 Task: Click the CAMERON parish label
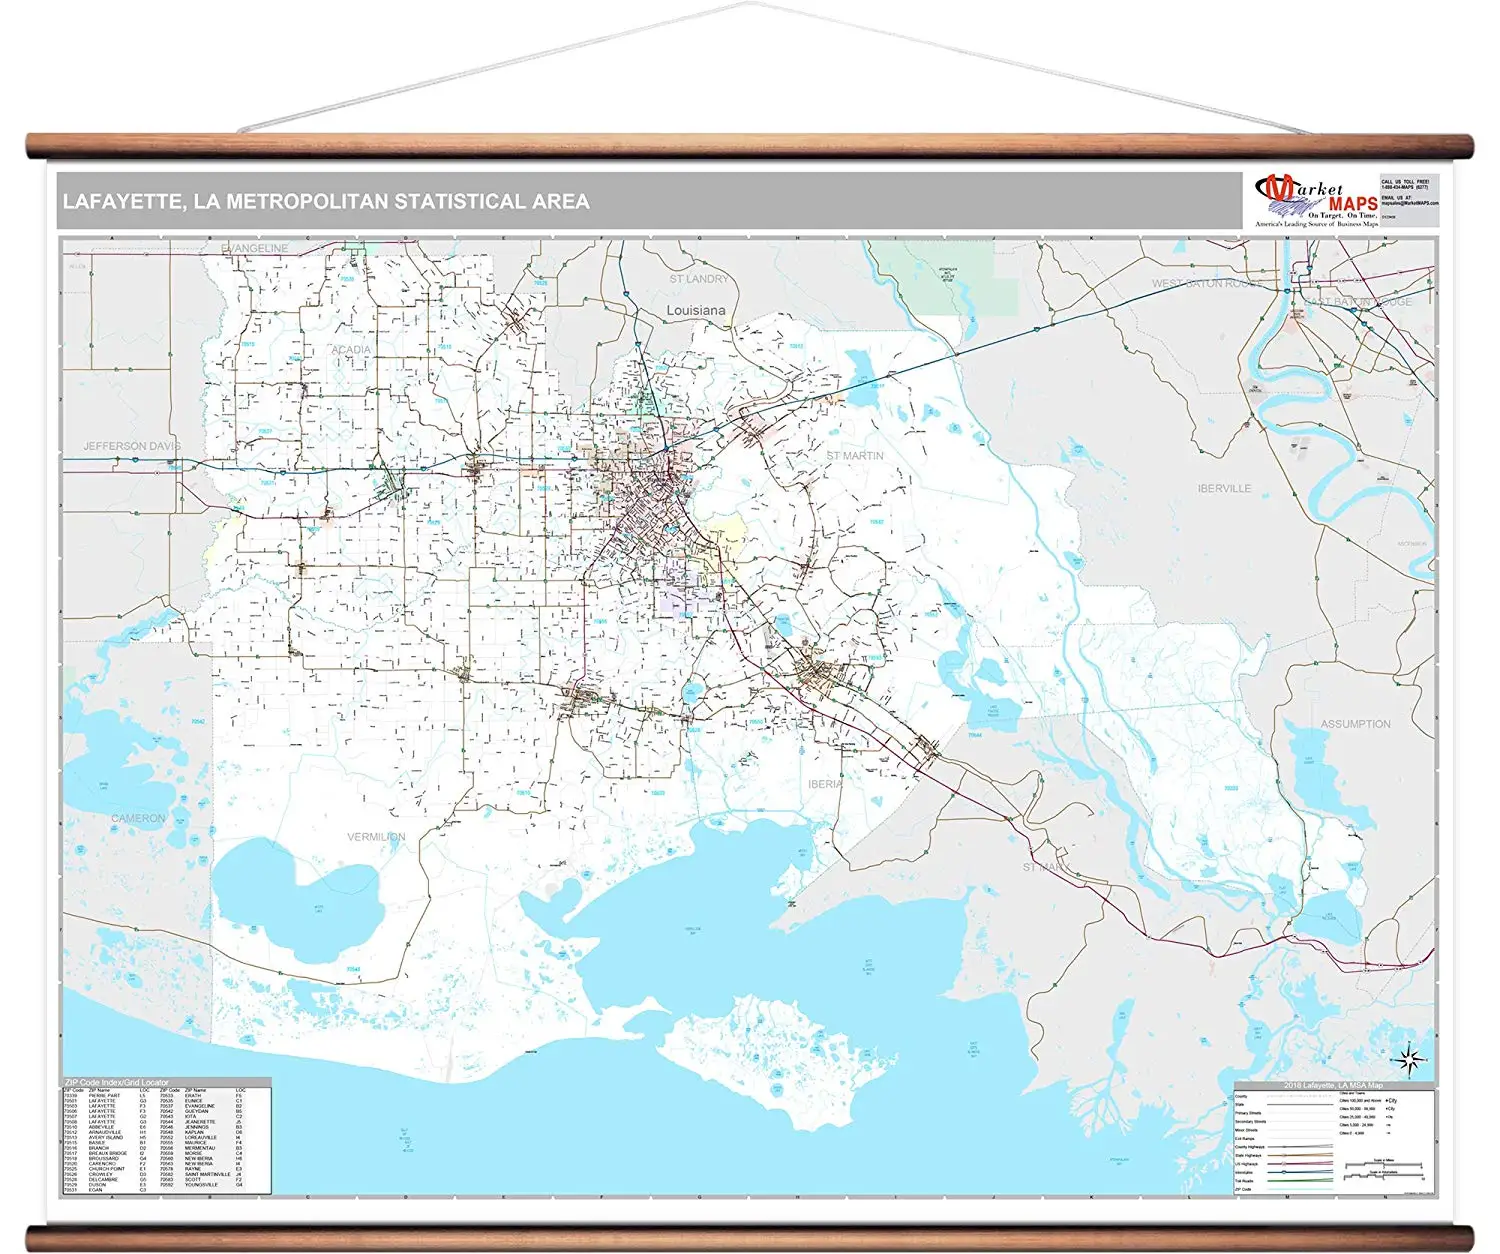click(138, 819)
